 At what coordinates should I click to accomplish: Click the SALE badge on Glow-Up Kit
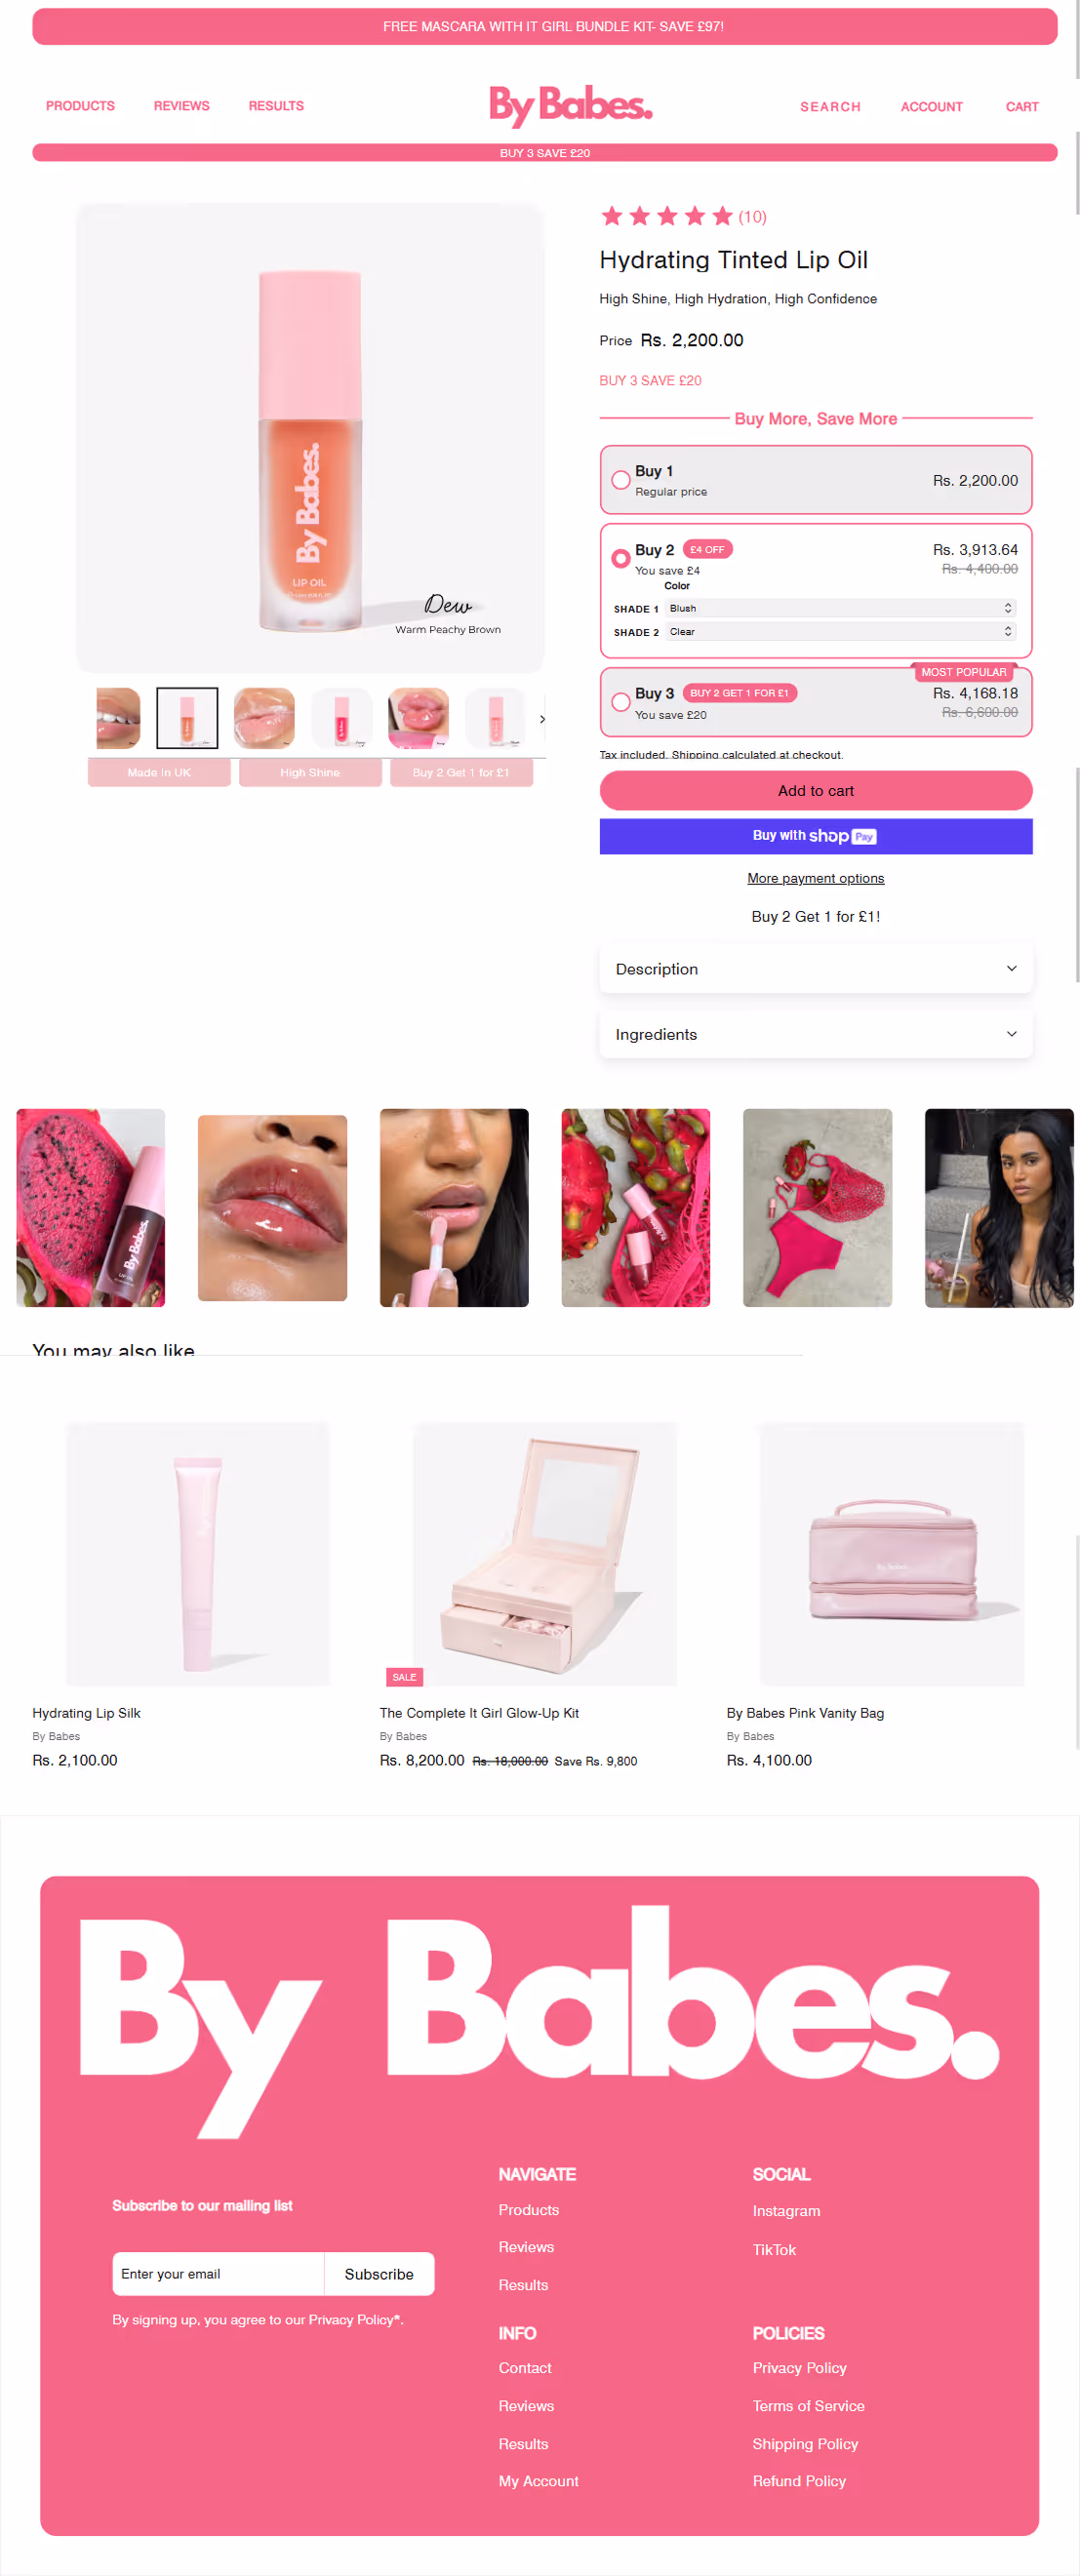pyautogui.click(x=404, y=1677)
